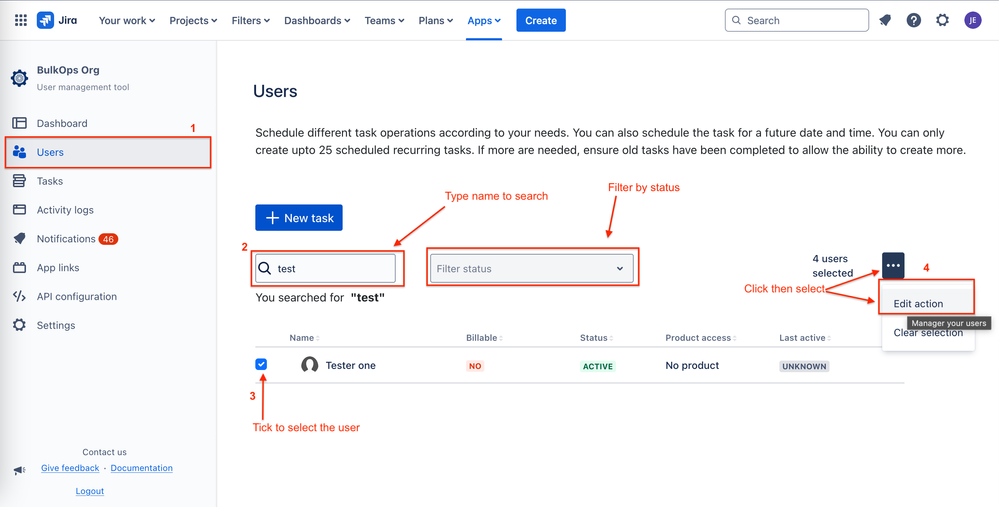Open the settings gear in the top bar
Image resolution: width=999 pixels, height=507 pixels.
(x=942, y=20)
